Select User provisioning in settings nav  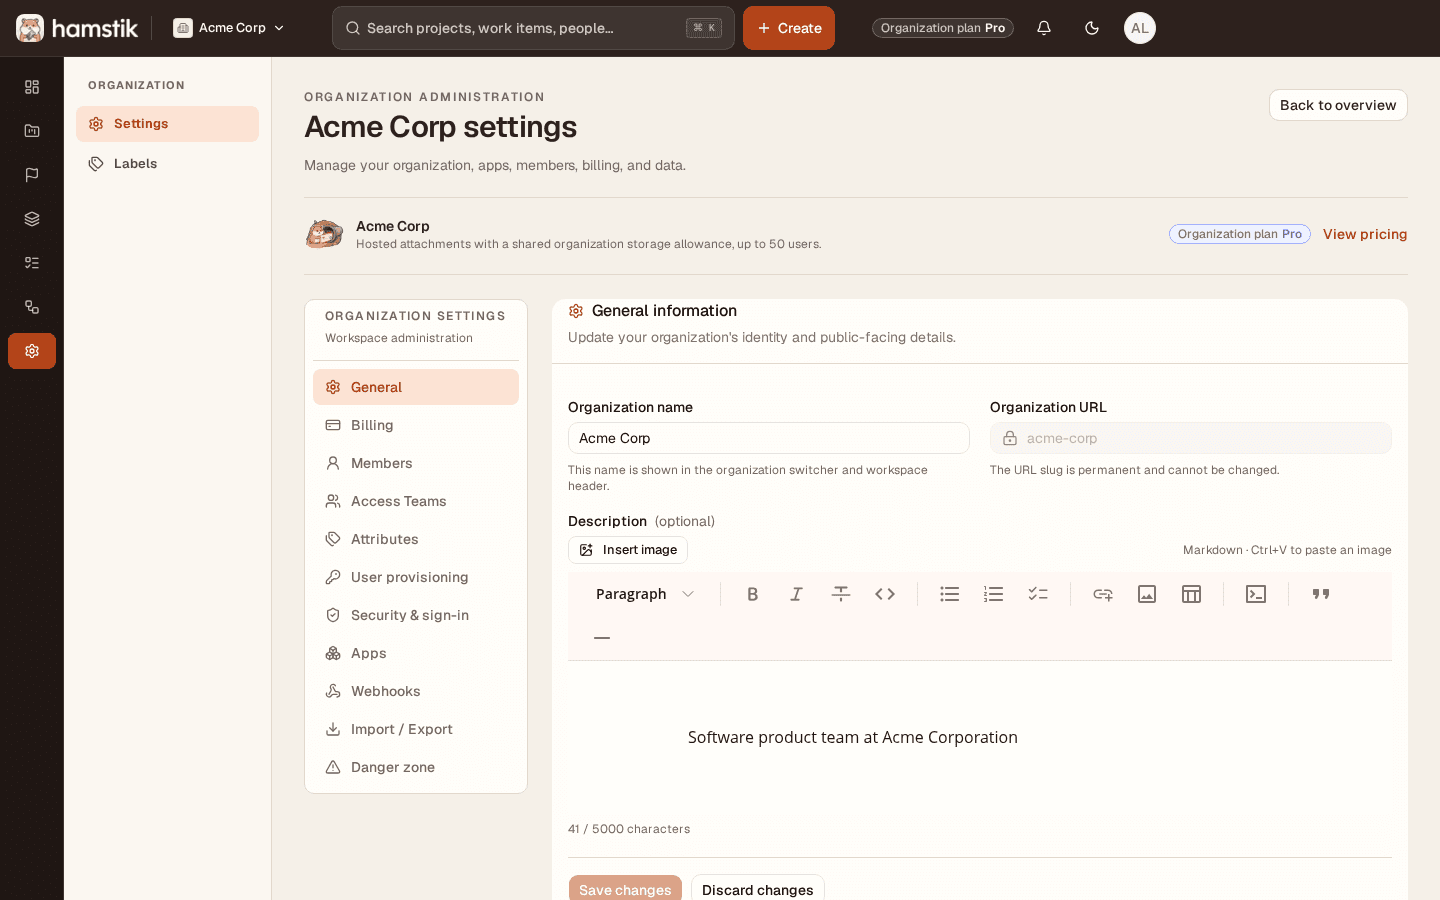coord(416,577)
